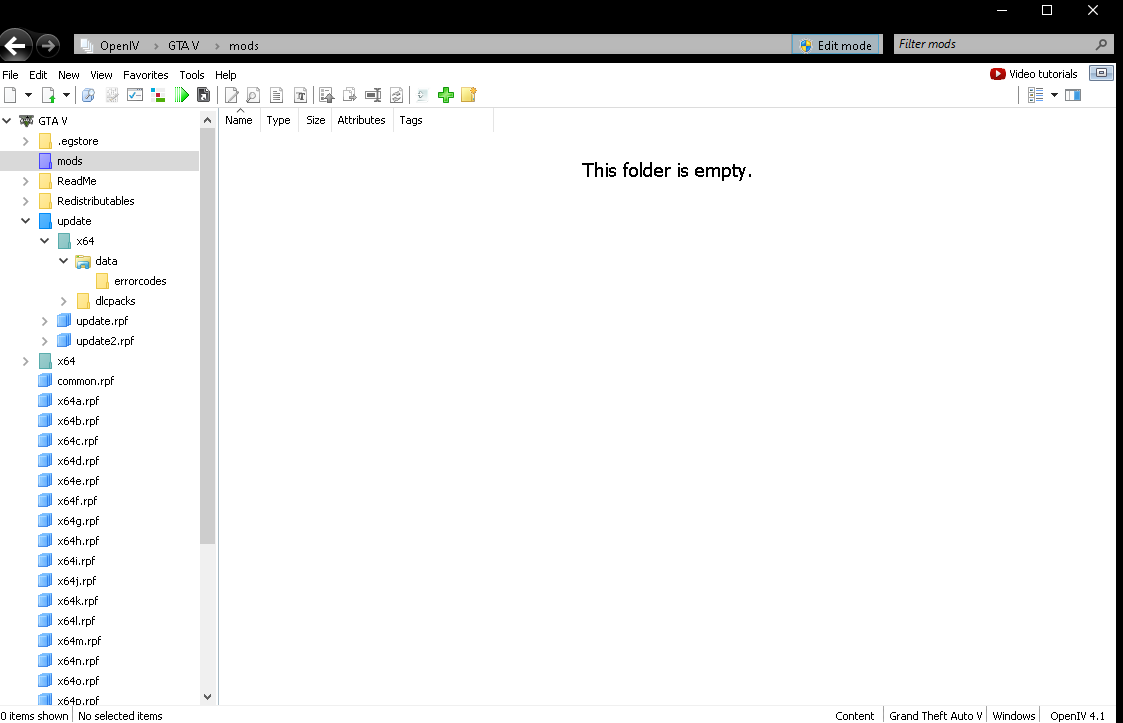Expand the .egstore folder node
The width and height of the screenshot is (1123, 723).
tap(26, 141)
